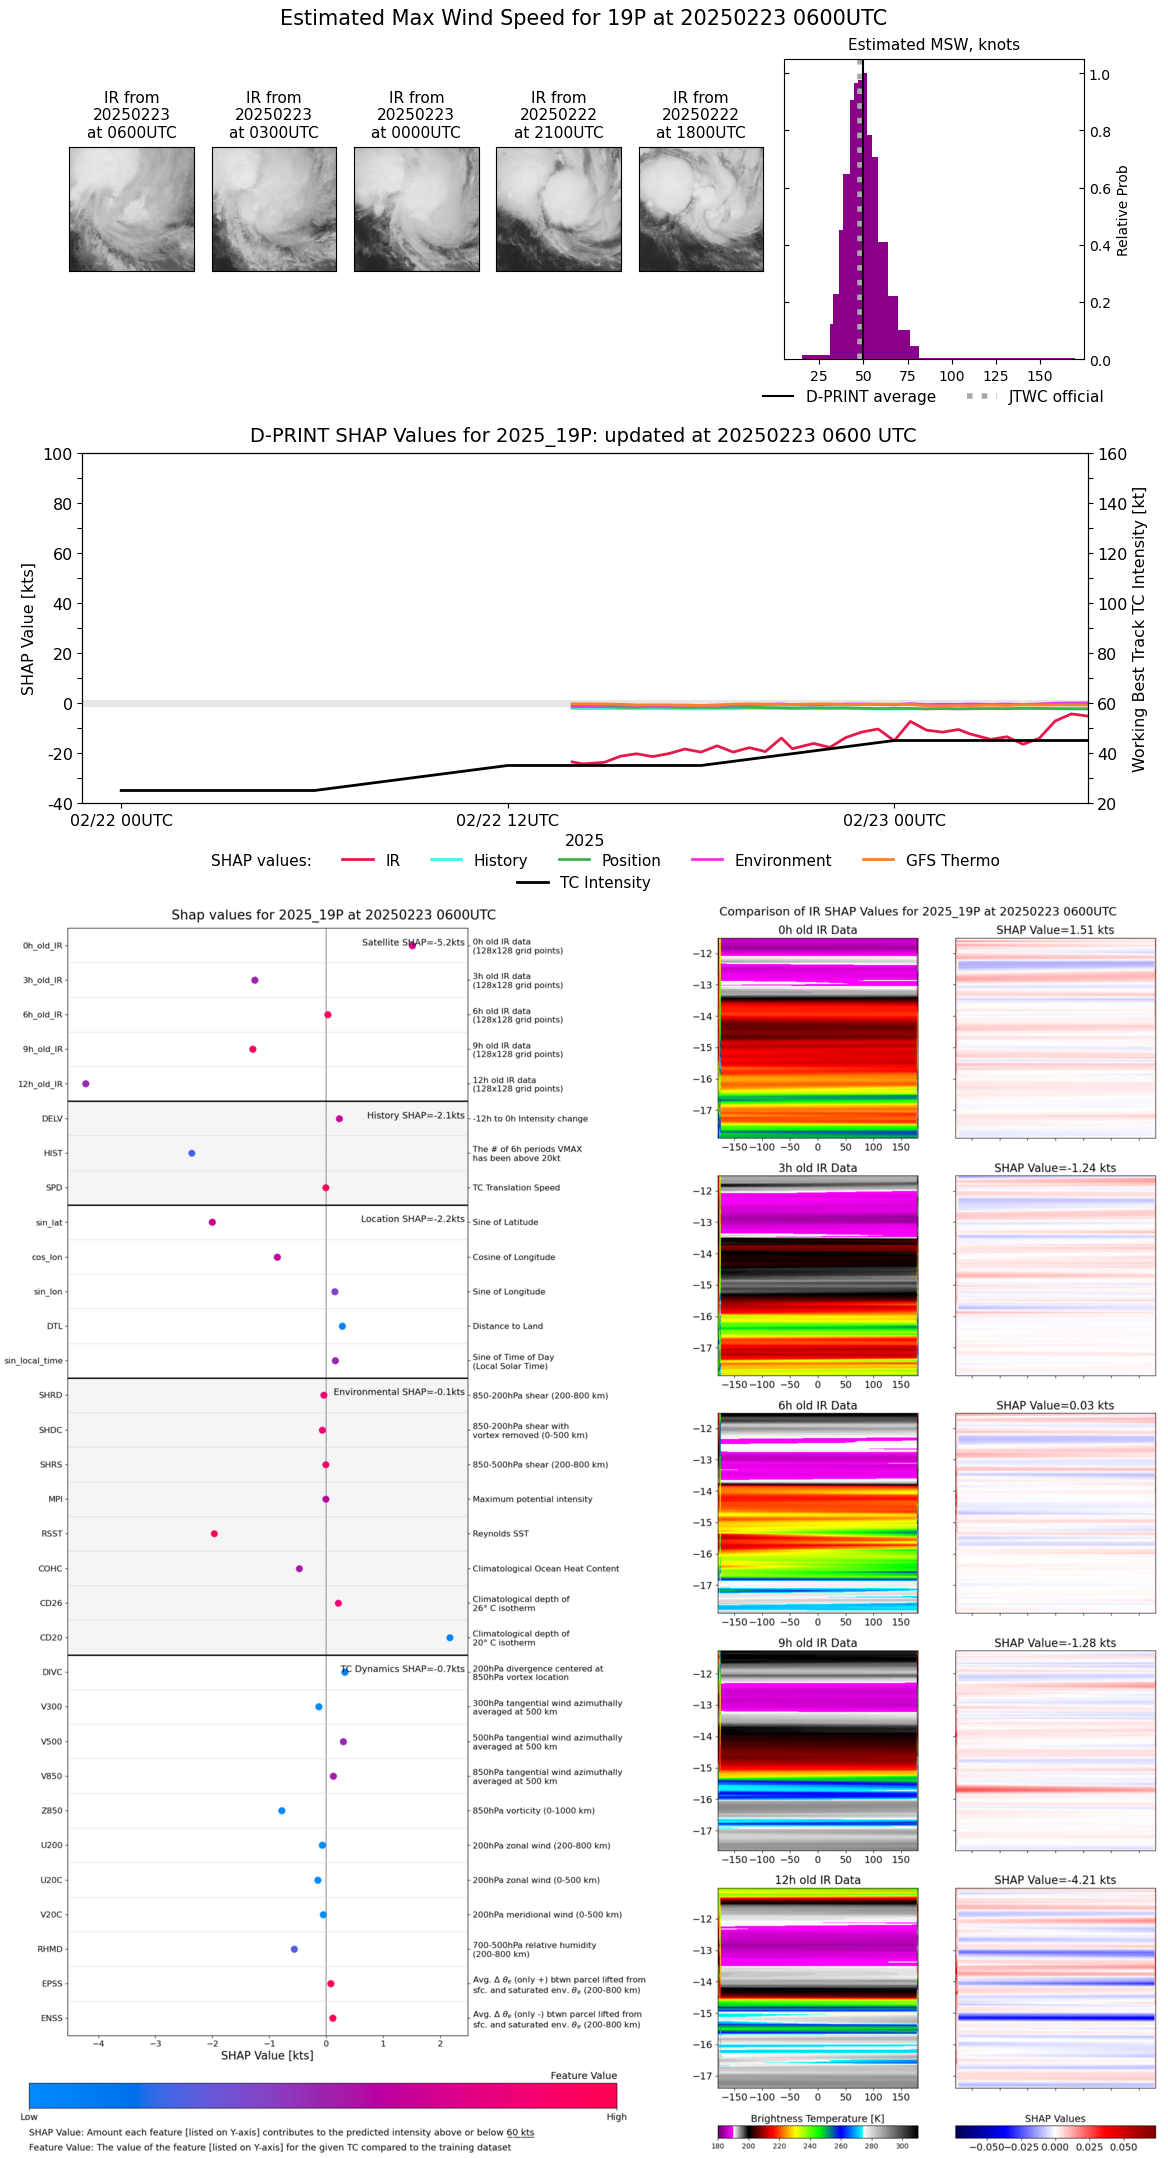Click the purple Estimated MSW histogram

tap(859, 250)
